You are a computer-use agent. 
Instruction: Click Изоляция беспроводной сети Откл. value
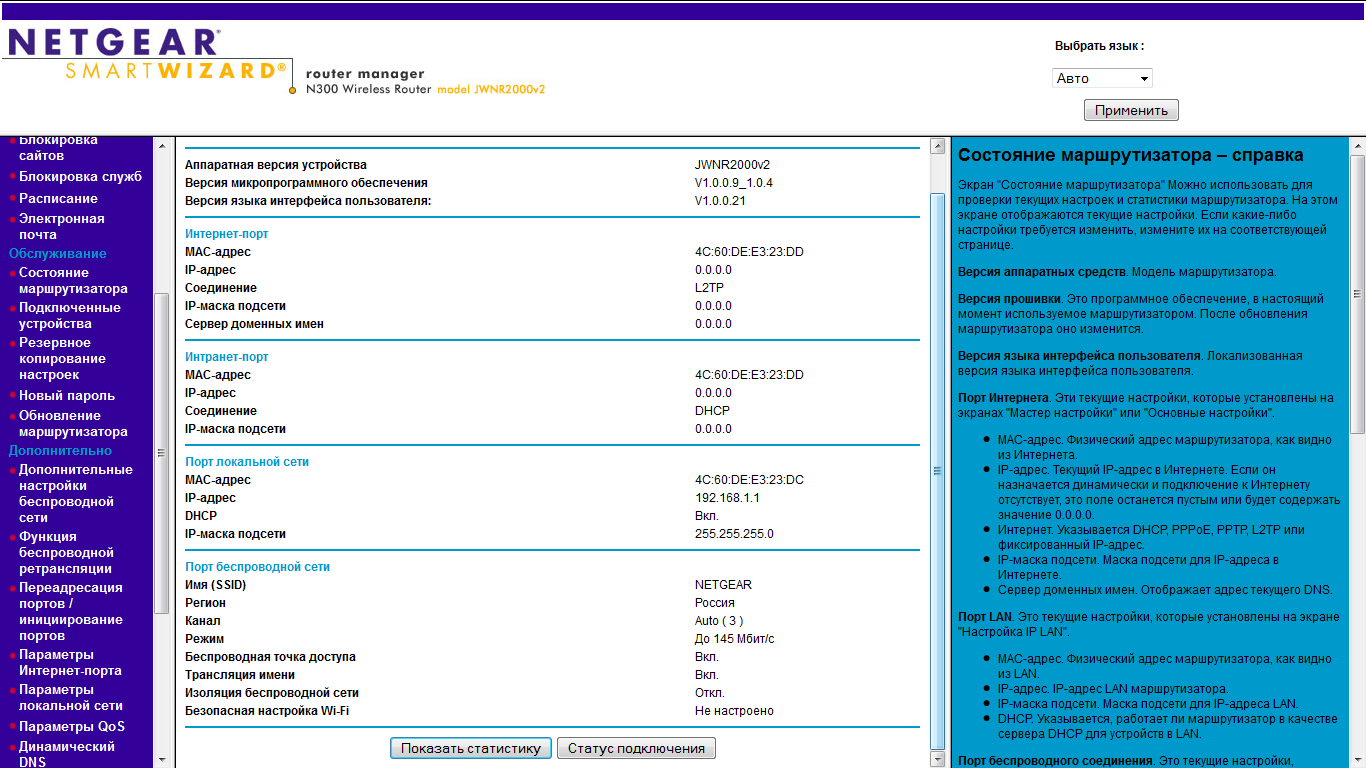(709, 693)
